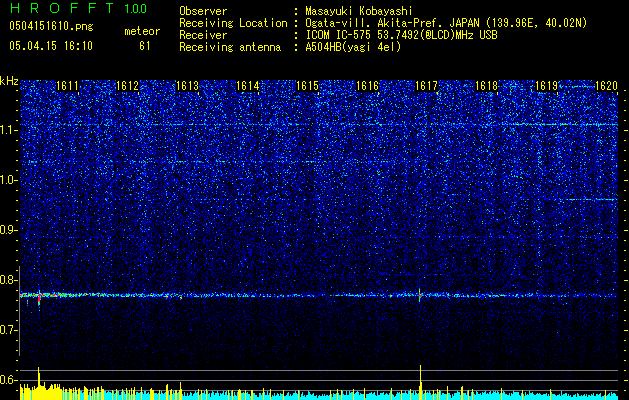Click the 0.7 frequency axis label
Screen dimensions: 629x400
pyautogui.click(x=9, y=330)
